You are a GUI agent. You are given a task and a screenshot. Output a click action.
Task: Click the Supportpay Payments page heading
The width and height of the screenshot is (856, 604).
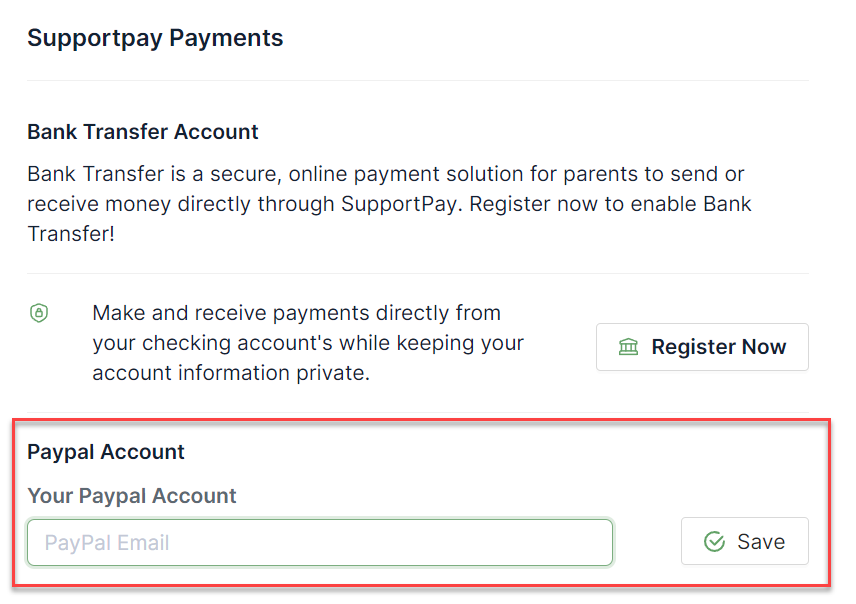tap(156, 38)
